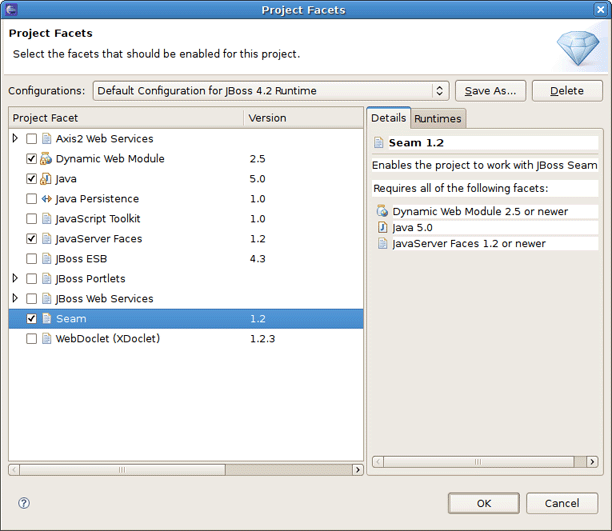Open the Configurations dropdown
The width and height of the screenshot is (612, 531).
270,91
